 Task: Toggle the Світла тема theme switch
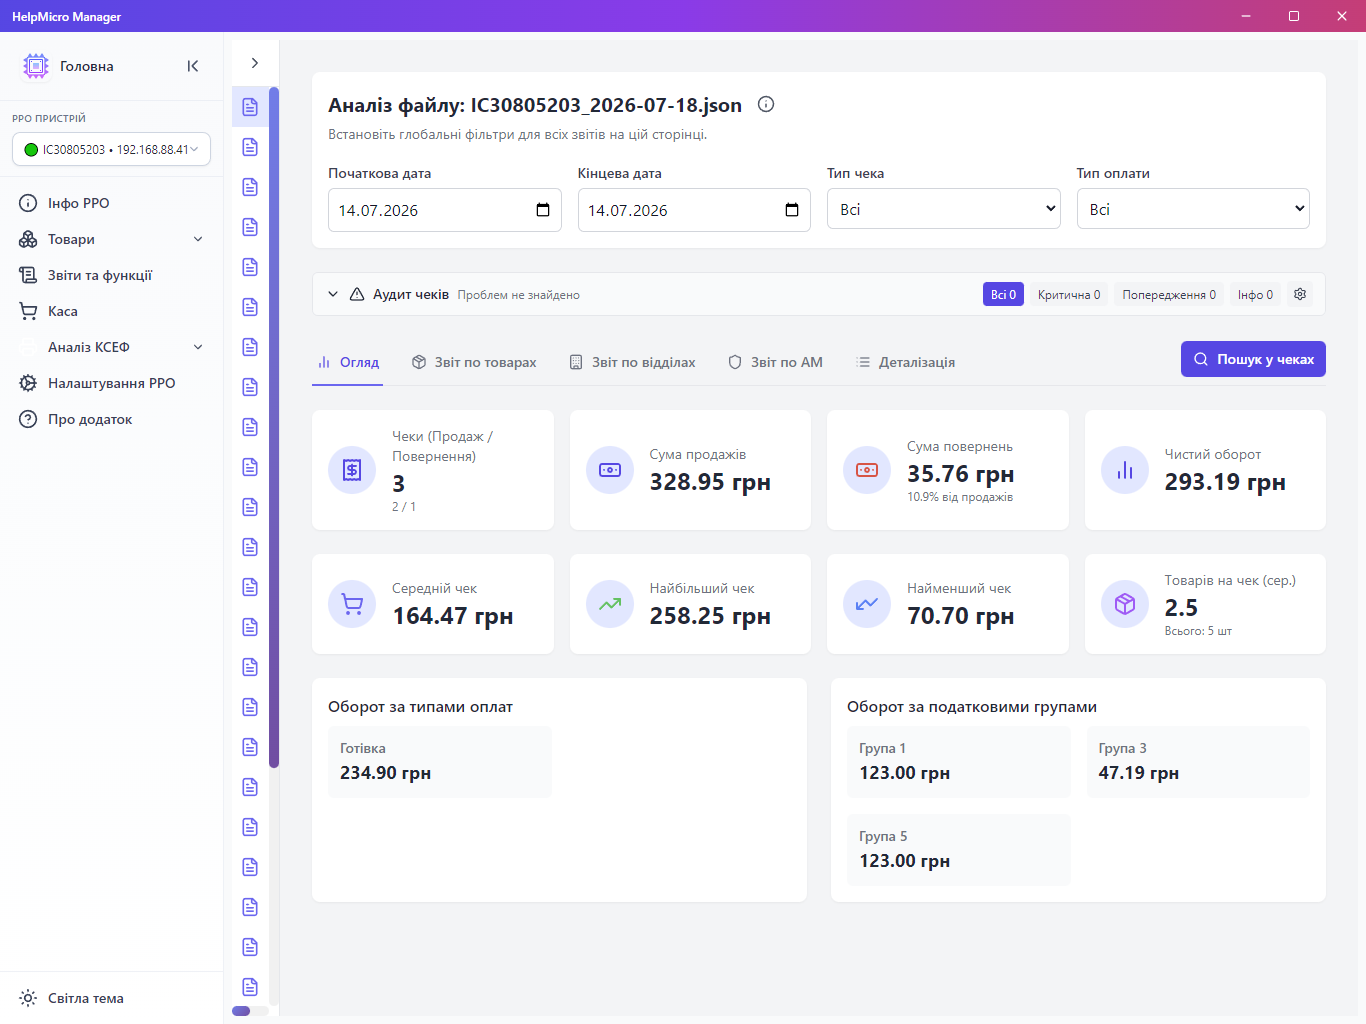(x=111, y=998)
